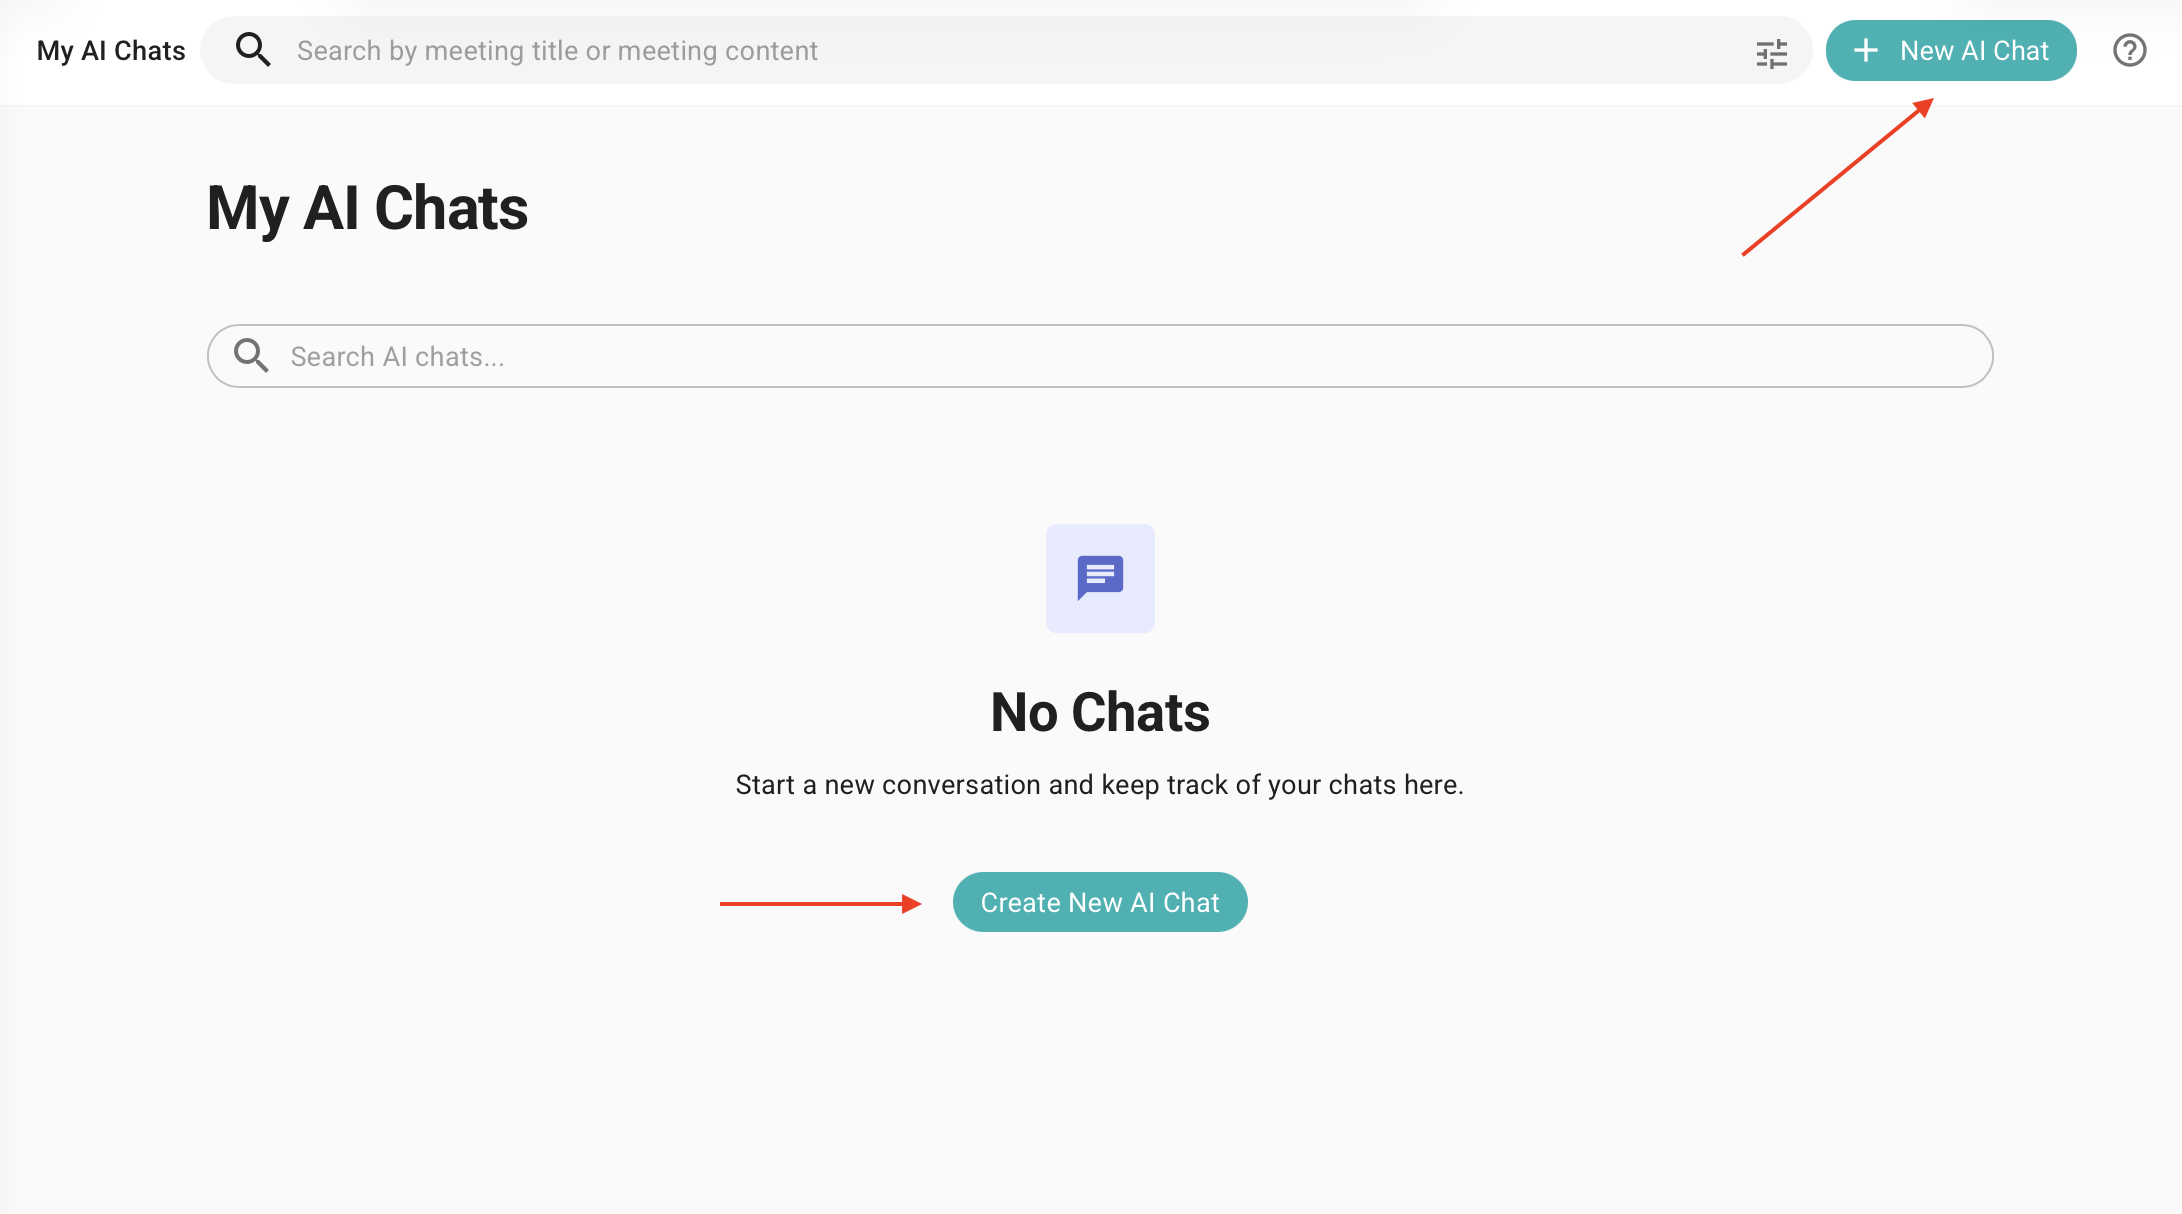Screen dimensions: 2182x1214
Task: Open a new chat from the top toolbar
Action: (1950, 50)
